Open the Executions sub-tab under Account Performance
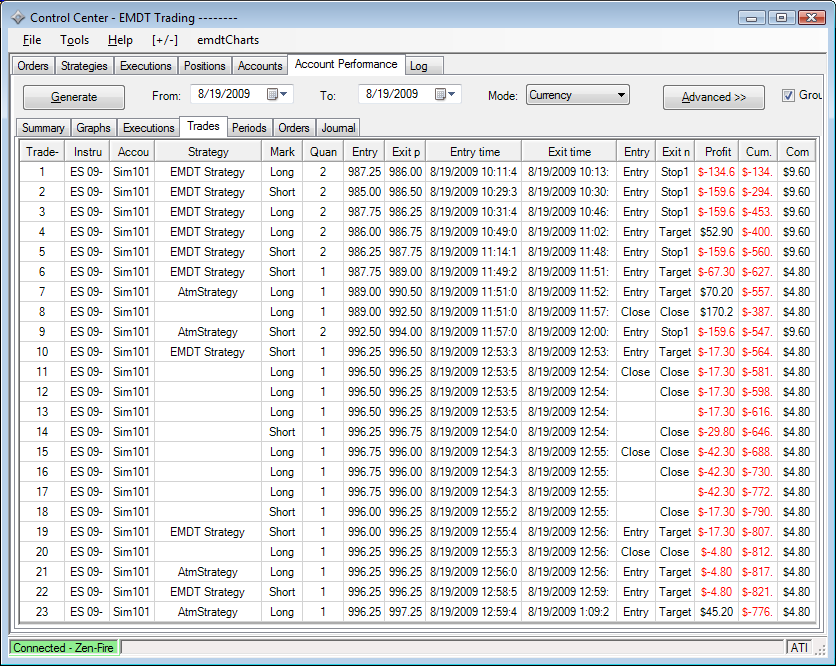 pyautogui.click(x=149, y=128)
